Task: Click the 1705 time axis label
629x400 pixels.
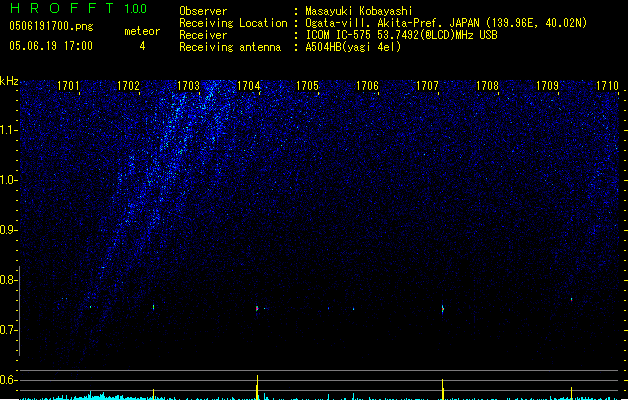Action: tap(307, 86)
